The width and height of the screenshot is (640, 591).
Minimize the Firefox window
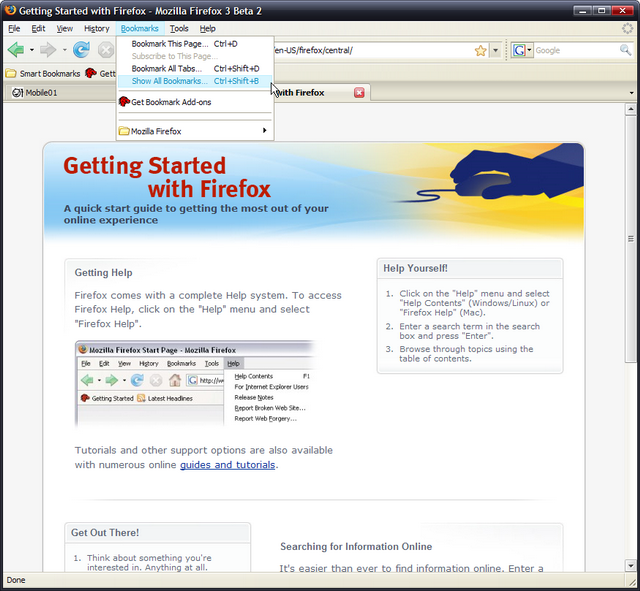click(582, 11)
